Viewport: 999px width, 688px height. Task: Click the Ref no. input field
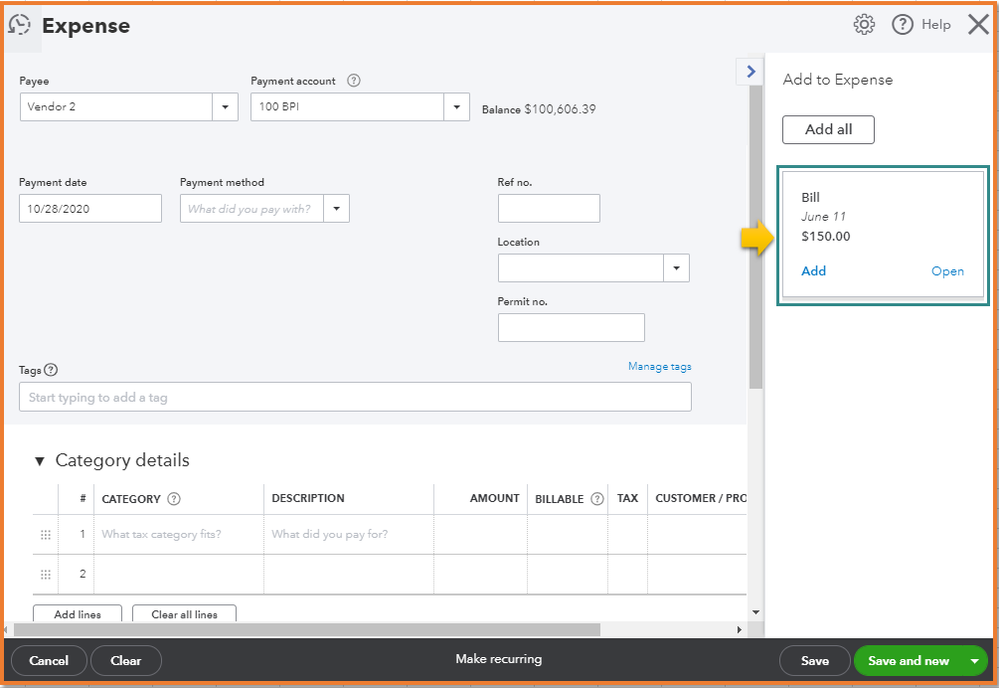548,208
